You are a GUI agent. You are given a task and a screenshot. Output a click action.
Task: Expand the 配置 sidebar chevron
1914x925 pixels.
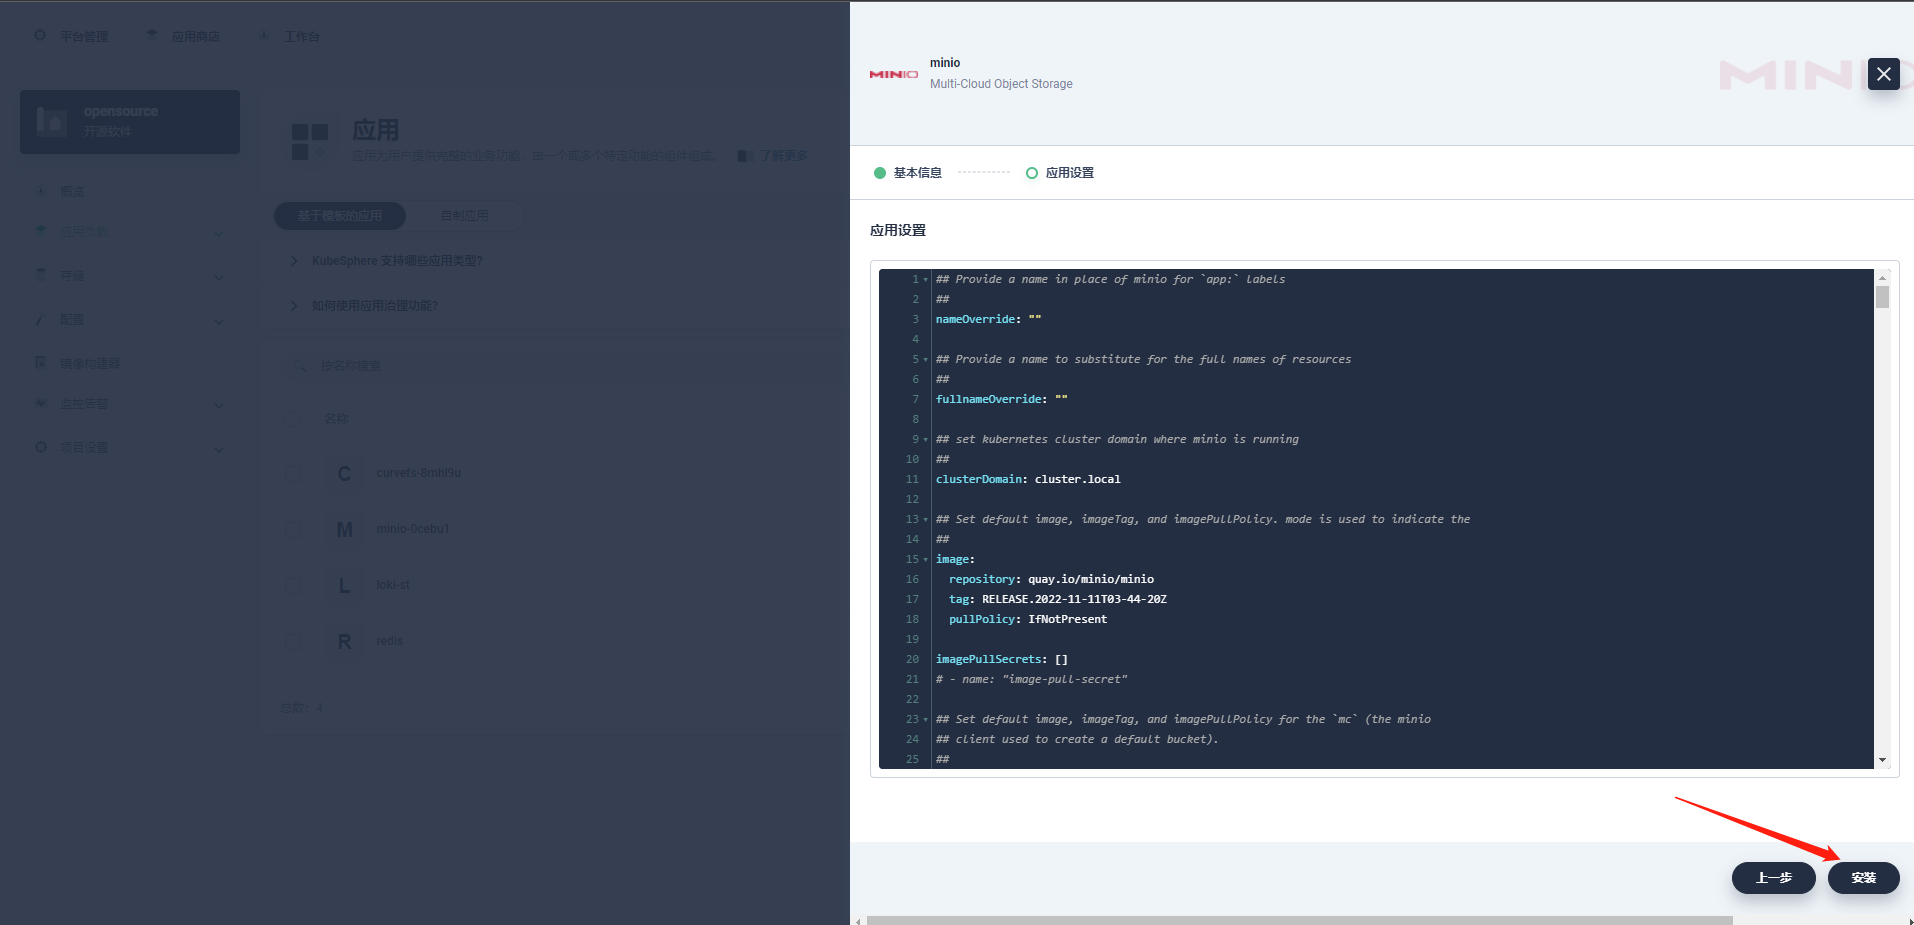(218, 321)
